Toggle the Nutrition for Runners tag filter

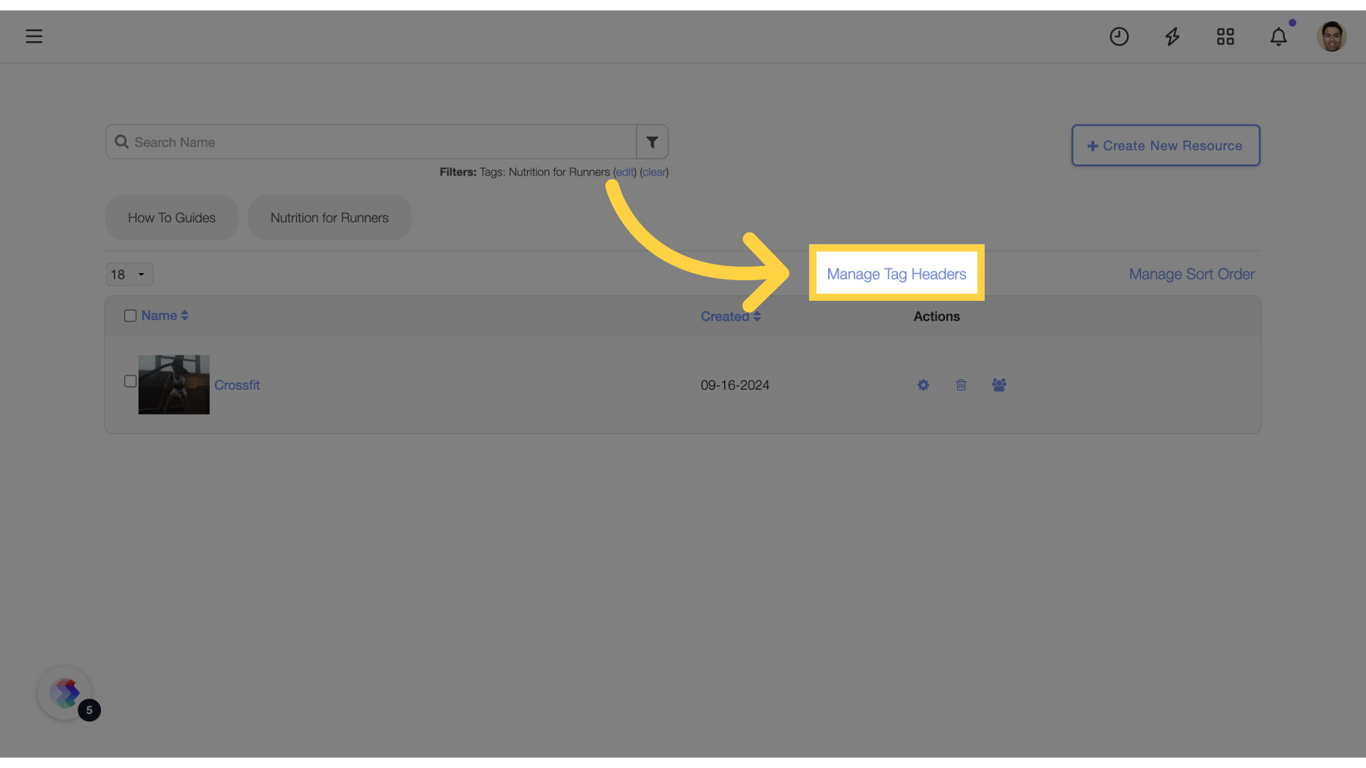click(330, 217)
